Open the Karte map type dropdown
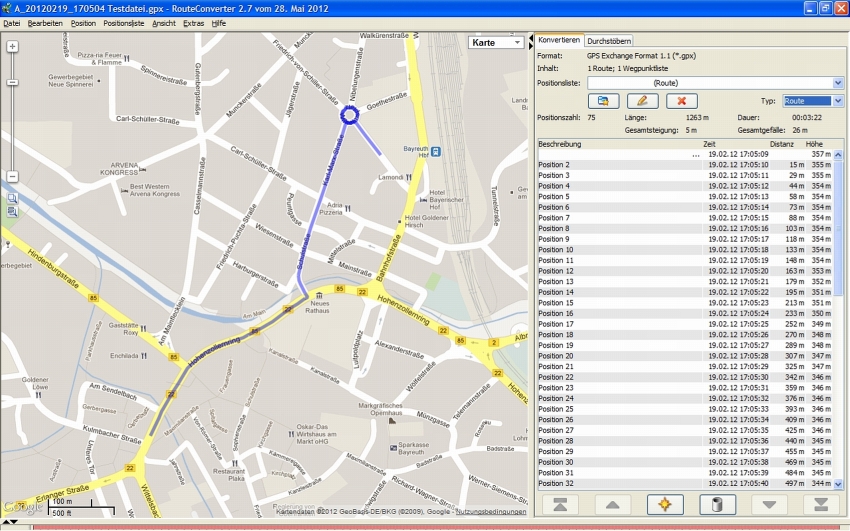The width and height of the screenshot is (850, 531). point(496,42)
